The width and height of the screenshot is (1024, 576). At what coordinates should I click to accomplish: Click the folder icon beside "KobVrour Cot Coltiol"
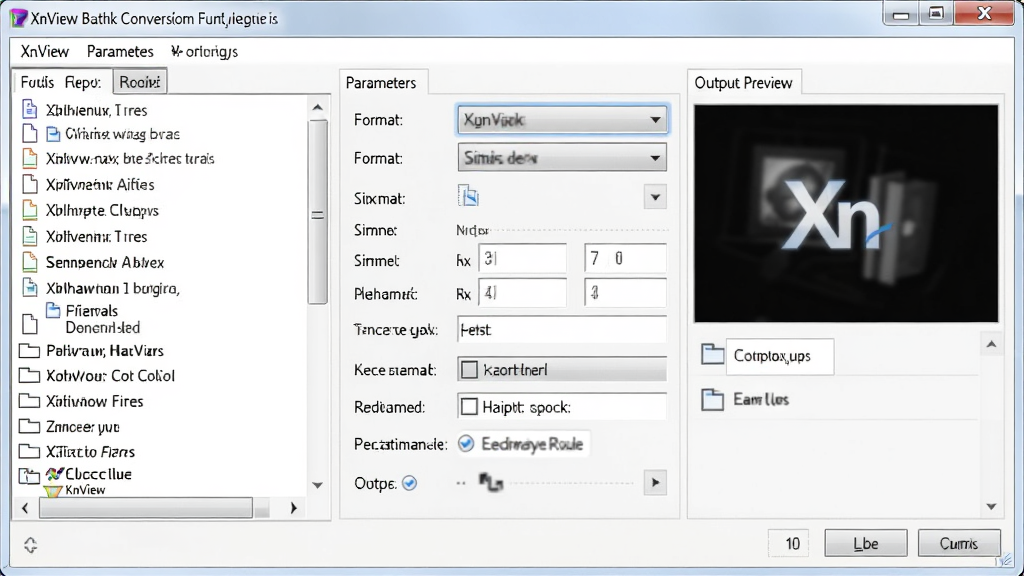tap(29, 376)
